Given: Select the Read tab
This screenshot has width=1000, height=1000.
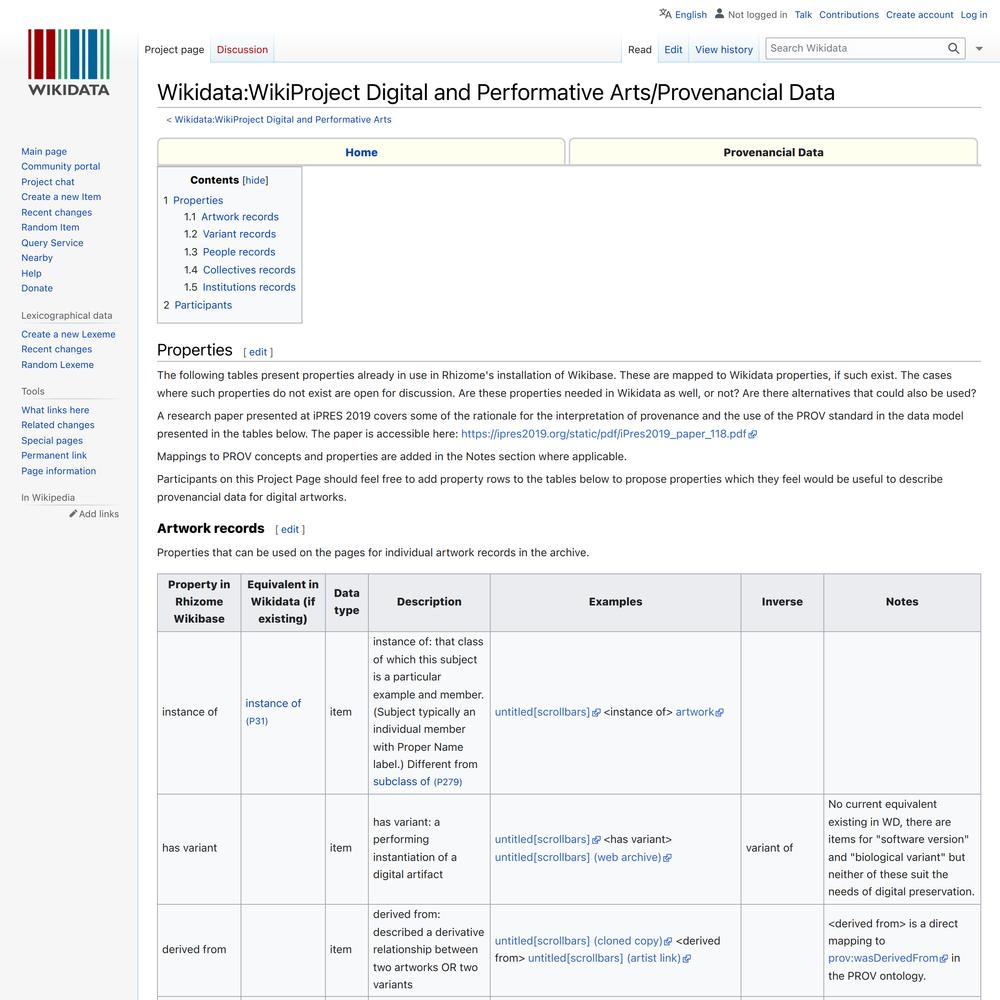Looking at the screenshot, I should point(640,50).
